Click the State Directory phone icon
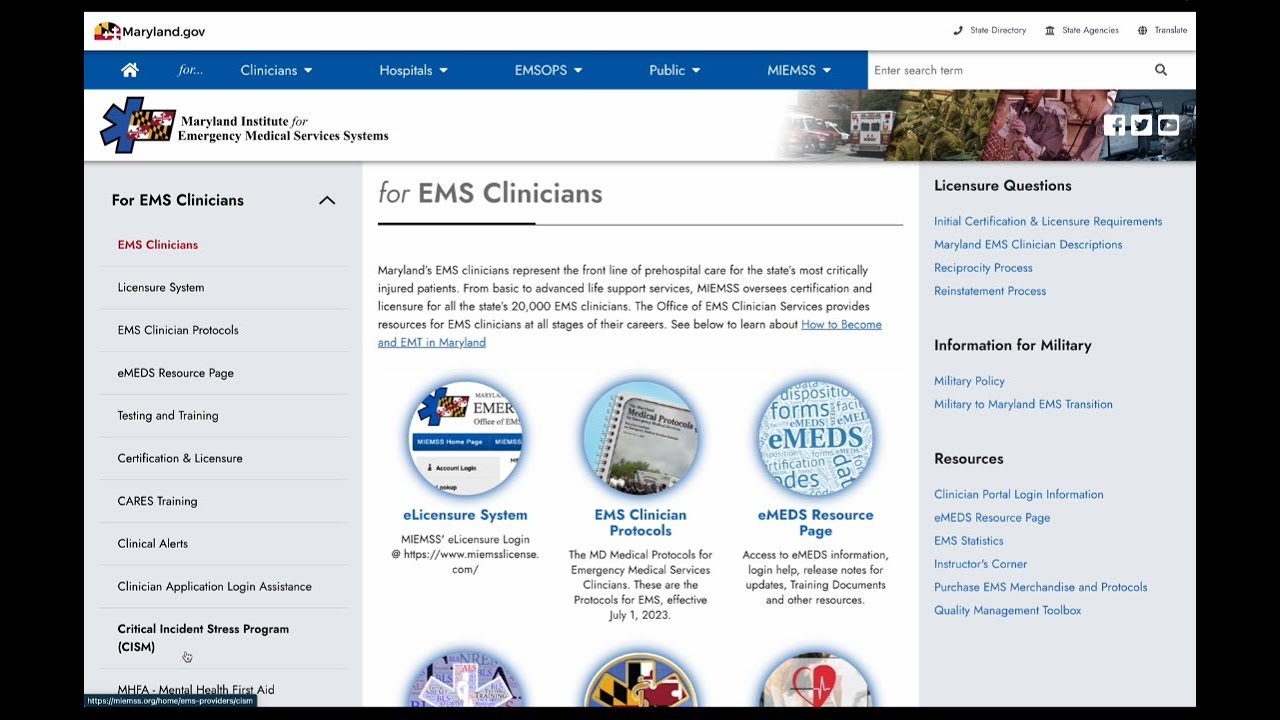Image resolution: width=1280 pixels, height=720 pixels. [958, 31]
